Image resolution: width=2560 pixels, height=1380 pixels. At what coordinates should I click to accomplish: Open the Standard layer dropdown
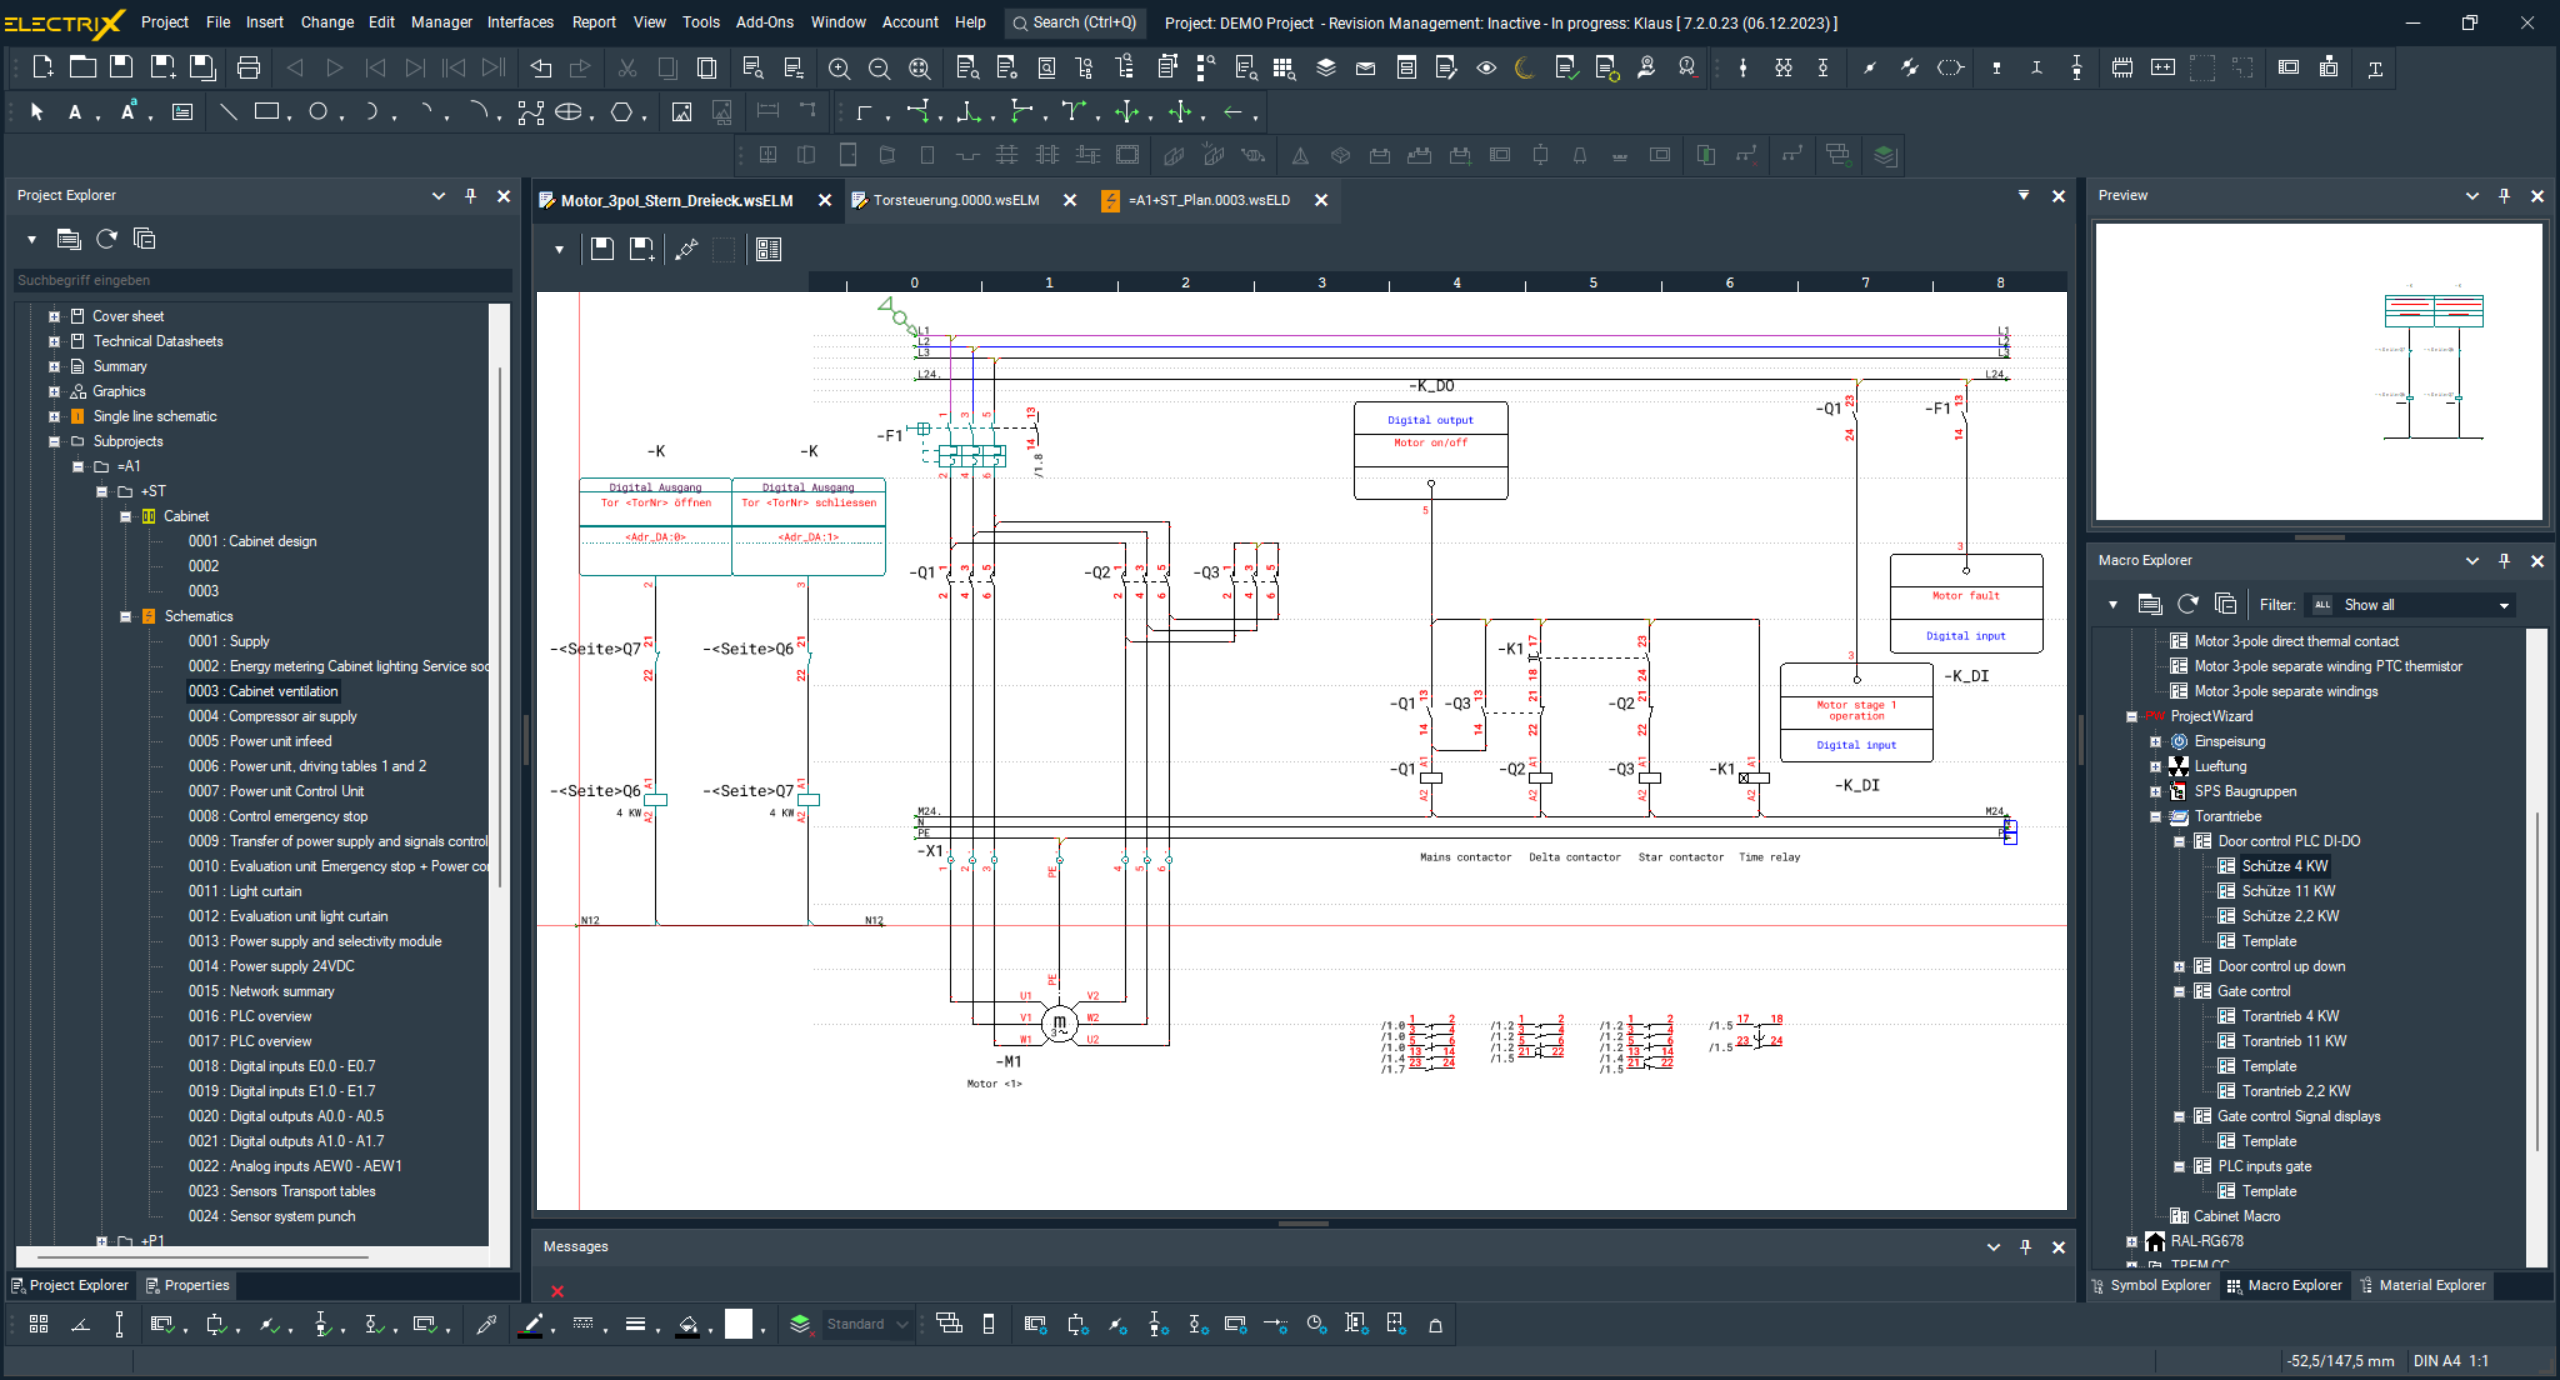click(x=866, y=1324)
